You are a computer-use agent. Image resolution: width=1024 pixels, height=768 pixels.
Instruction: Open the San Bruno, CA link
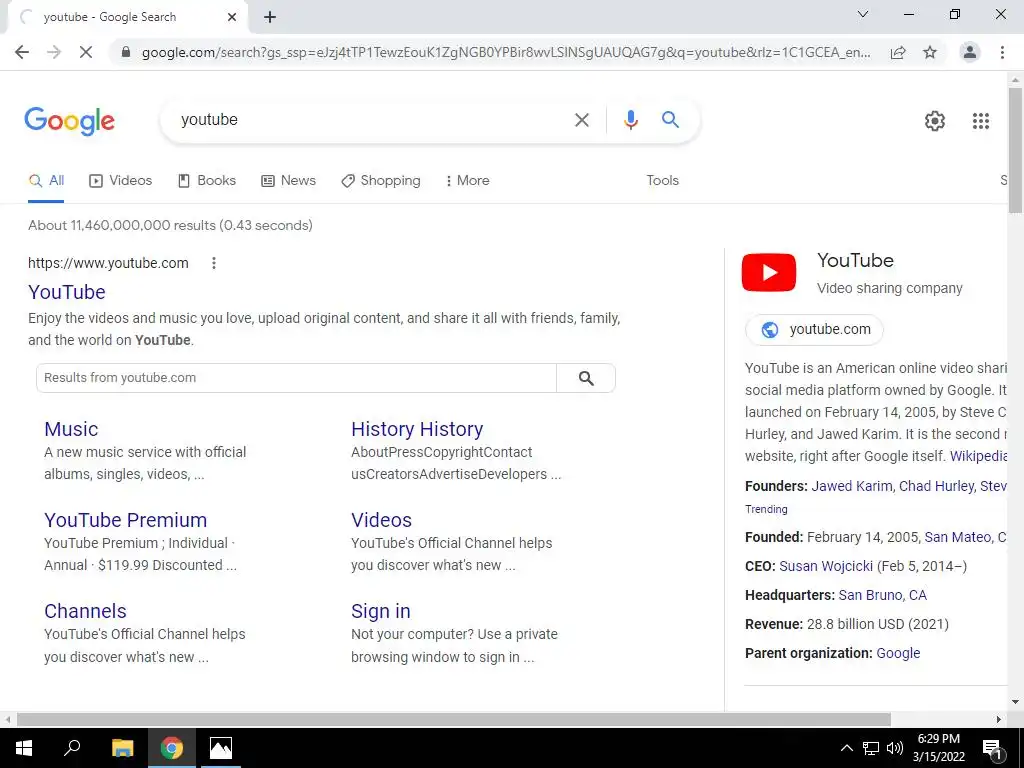point(882,596)
